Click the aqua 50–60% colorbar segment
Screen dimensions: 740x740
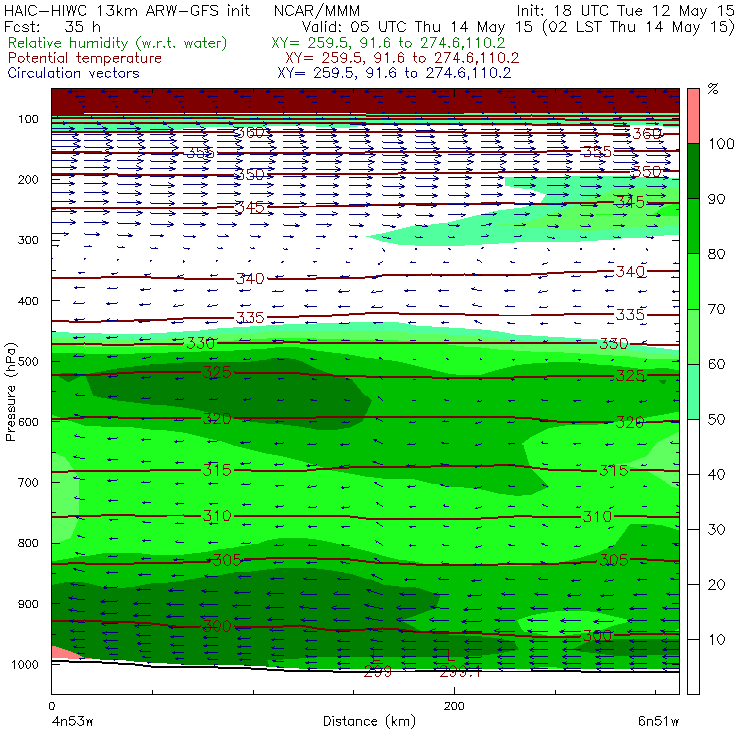click(693, 392)
